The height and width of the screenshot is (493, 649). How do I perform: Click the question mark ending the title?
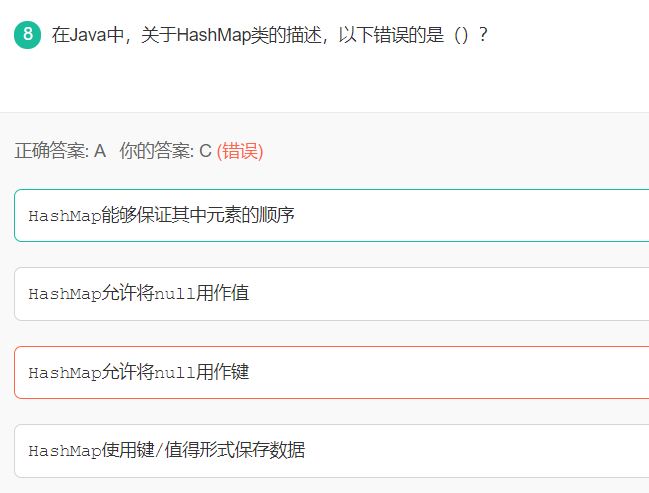pyautogui.click(x=483, y=35)
